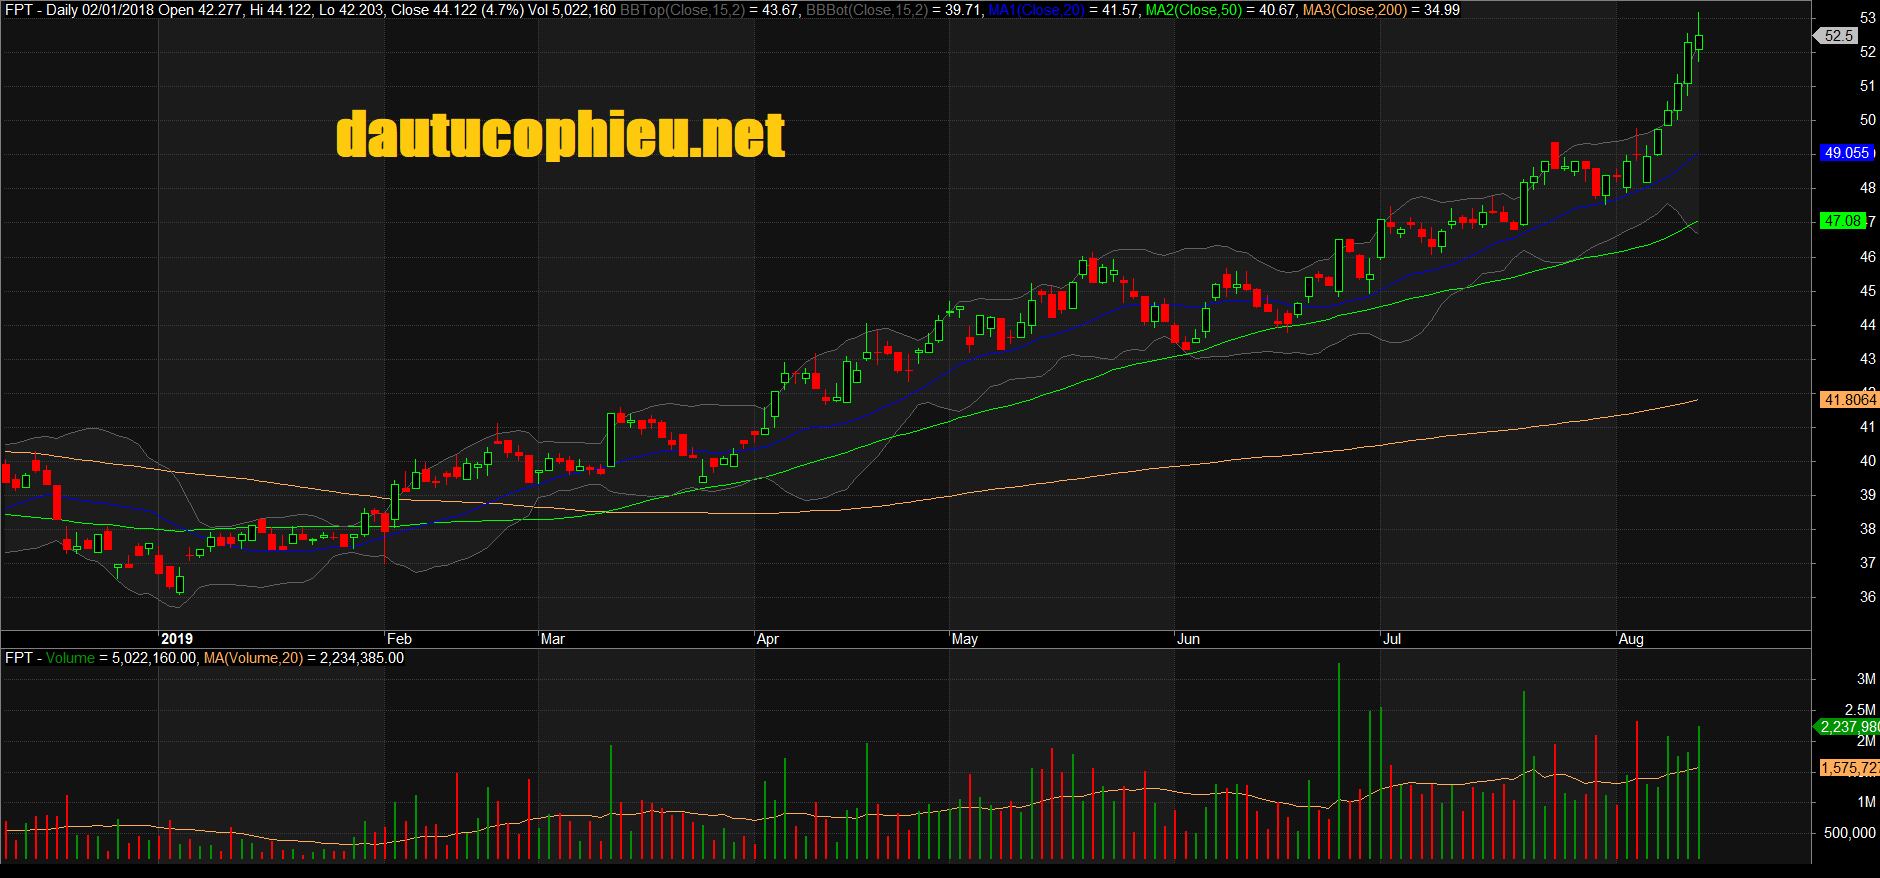Select the blue 49.055 price axis marker
This screenshot has height=878, width=1880.
click(x=1845, y=153)
